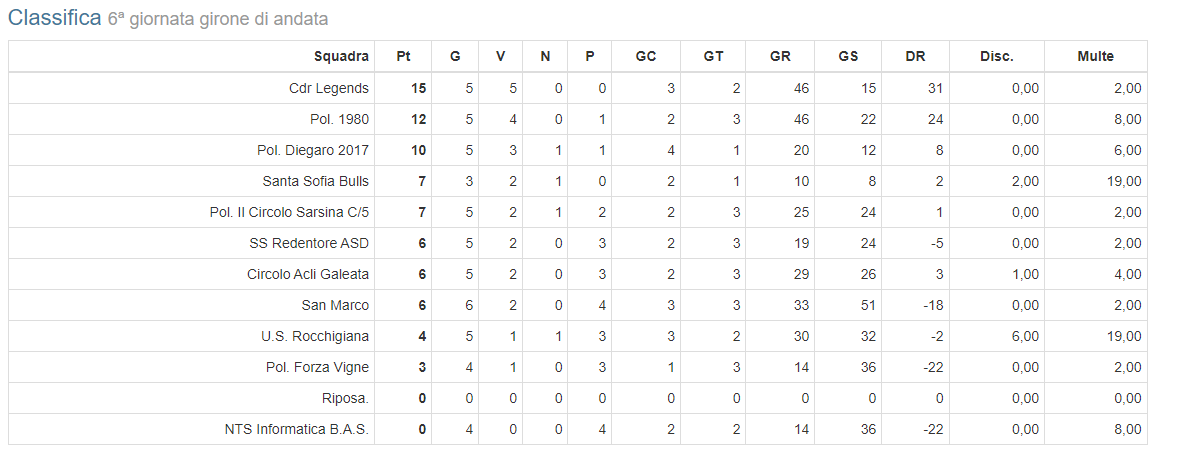Image resolution: width=1189 pixels, height=456 pixels.
Task: Click the Circolo Acli Galeata name
Action: 308,275
